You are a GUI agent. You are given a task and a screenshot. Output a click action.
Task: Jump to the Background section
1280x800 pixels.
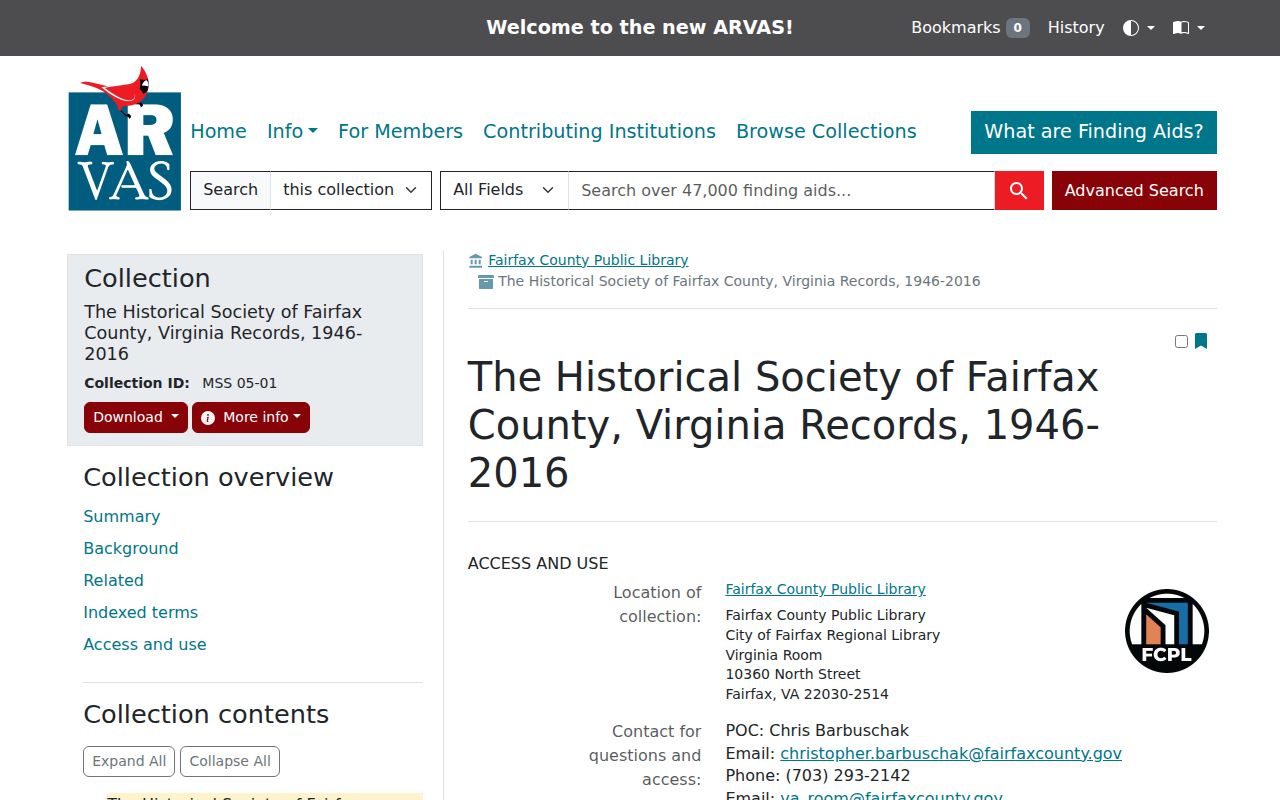pyautogui.click(x=131, y=548)
